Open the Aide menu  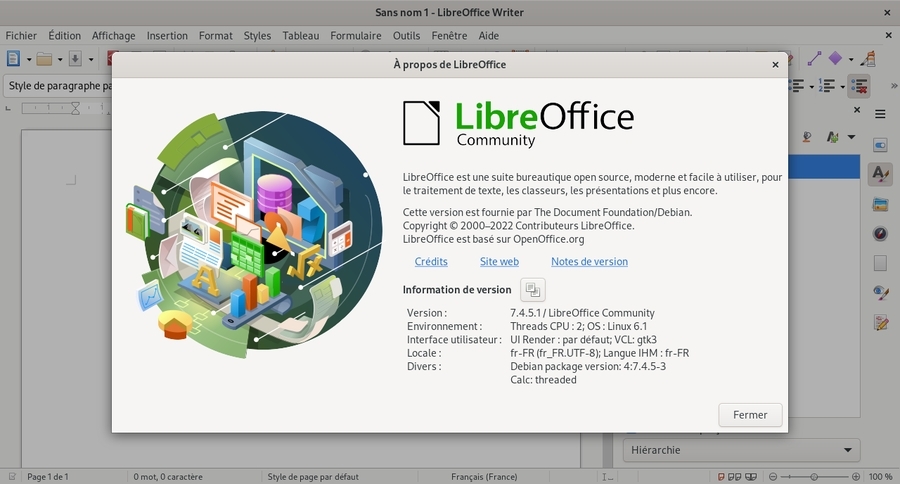tap(488, 36)
